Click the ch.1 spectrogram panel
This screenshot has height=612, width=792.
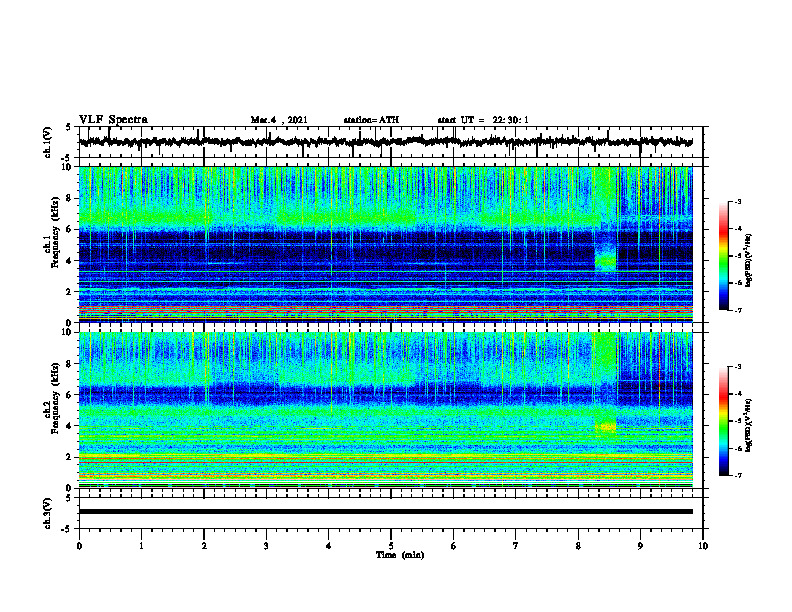[x=385, y=244]
